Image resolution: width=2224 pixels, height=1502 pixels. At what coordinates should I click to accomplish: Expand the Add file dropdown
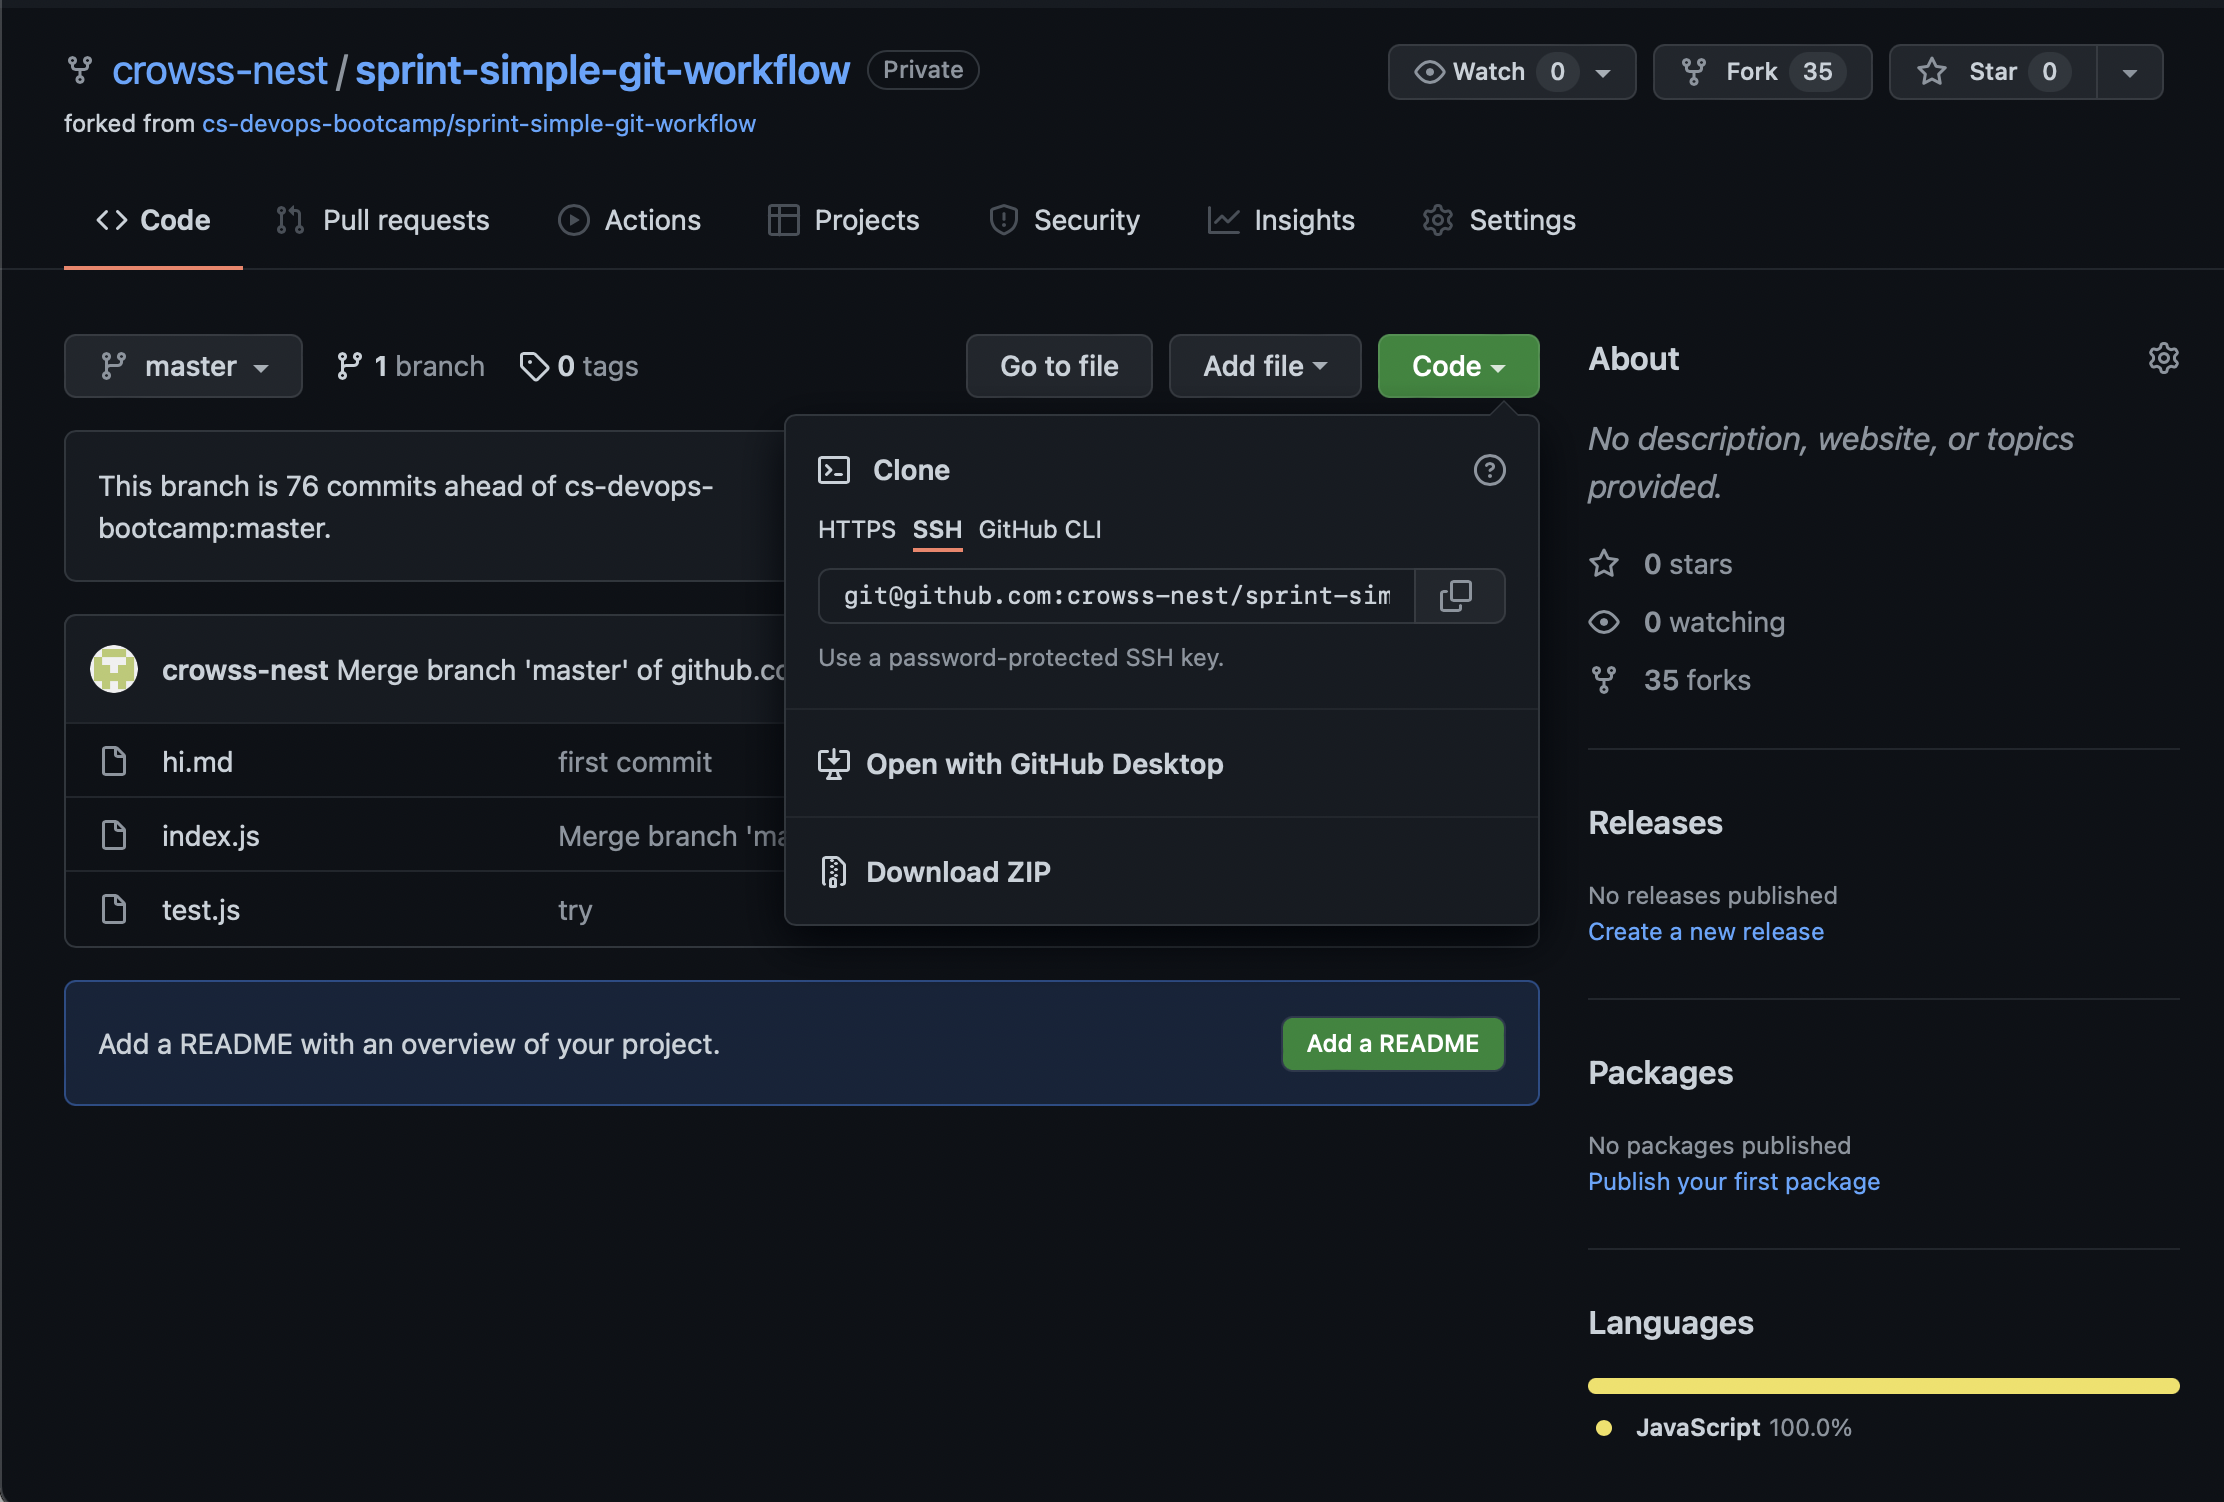coord(1265,366)
